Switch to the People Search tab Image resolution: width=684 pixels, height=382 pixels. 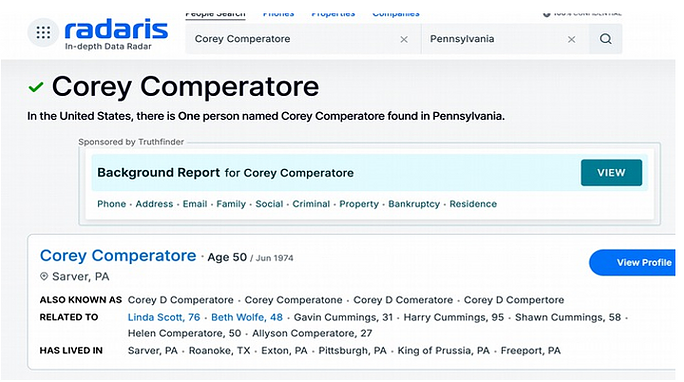[x=215, y=14]
